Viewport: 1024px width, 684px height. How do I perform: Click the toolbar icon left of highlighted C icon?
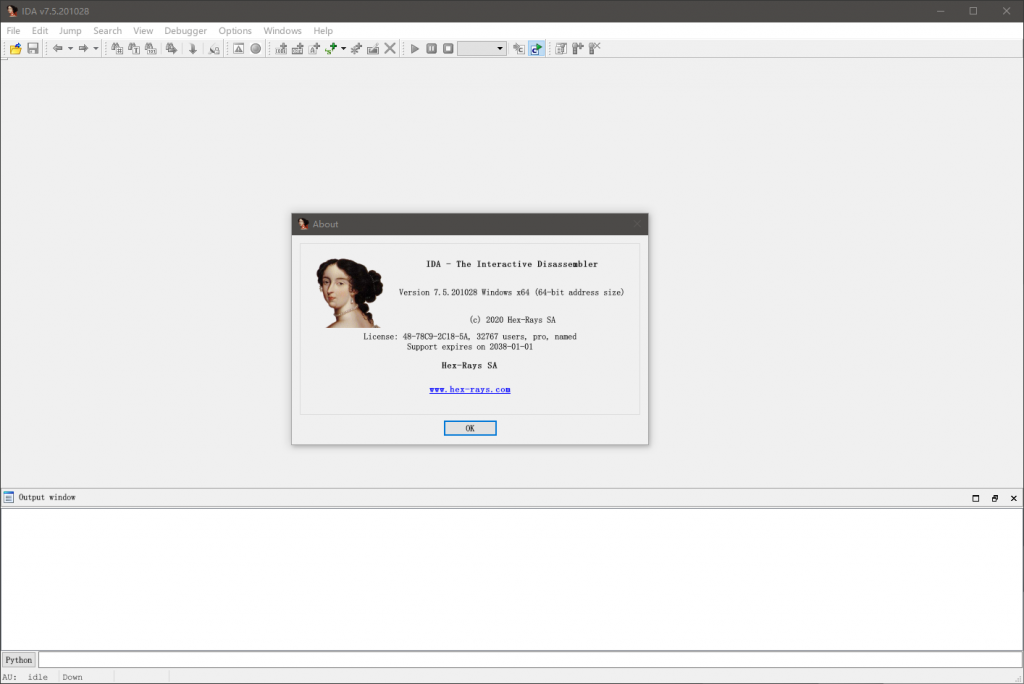pos(519,48)
